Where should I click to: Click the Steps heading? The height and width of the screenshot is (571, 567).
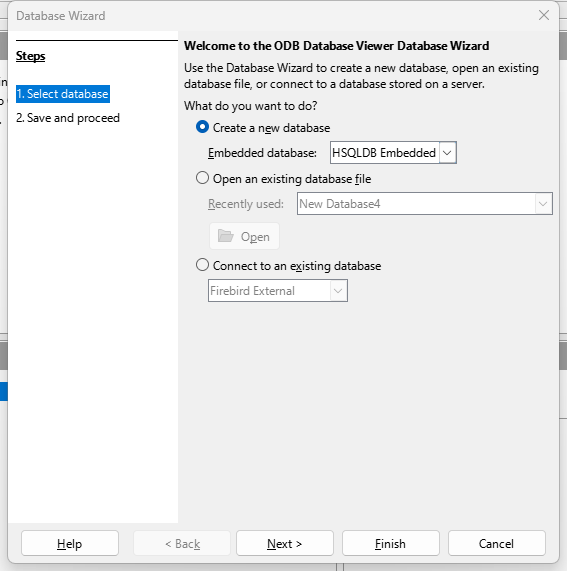click(x=31, y=56)
